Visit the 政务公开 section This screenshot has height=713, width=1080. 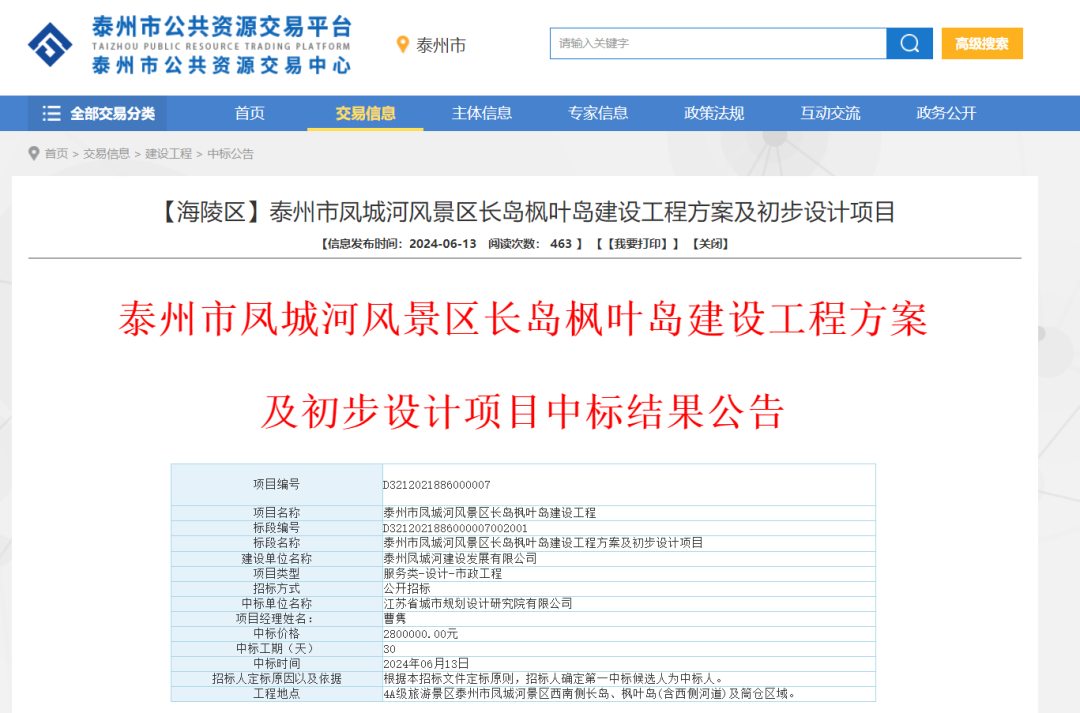tap(946, 114)
